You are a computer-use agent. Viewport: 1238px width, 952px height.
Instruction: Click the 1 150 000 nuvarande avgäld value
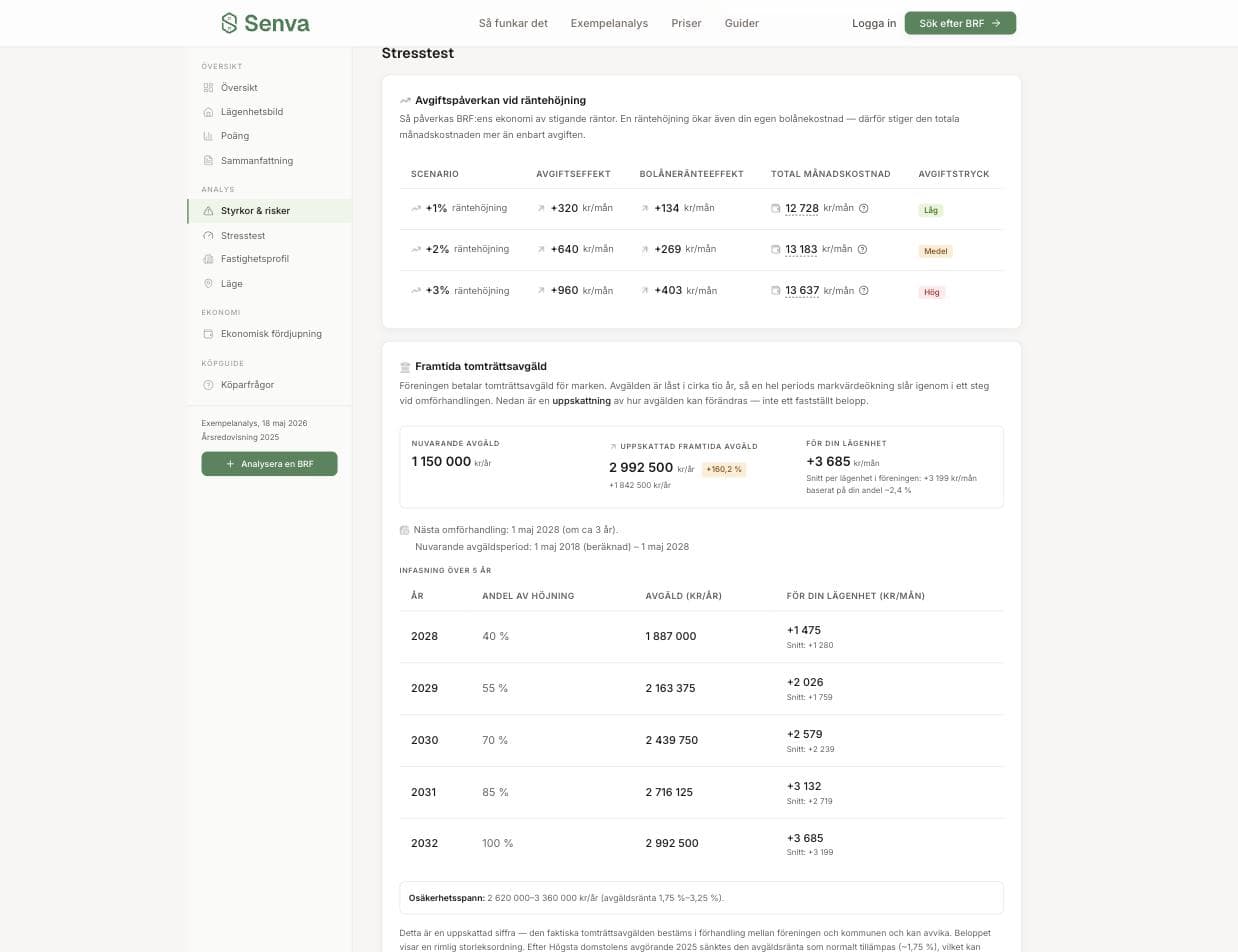(x=441, y=461)
